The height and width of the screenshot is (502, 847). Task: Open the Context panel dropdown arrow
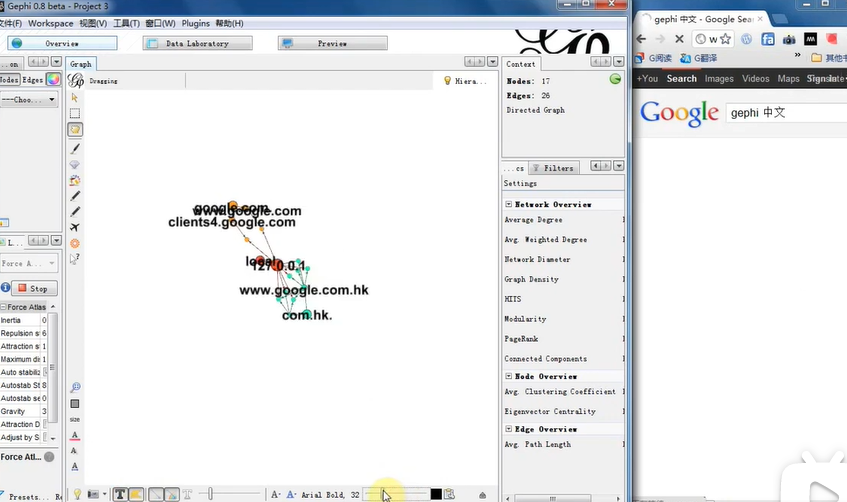619,62
